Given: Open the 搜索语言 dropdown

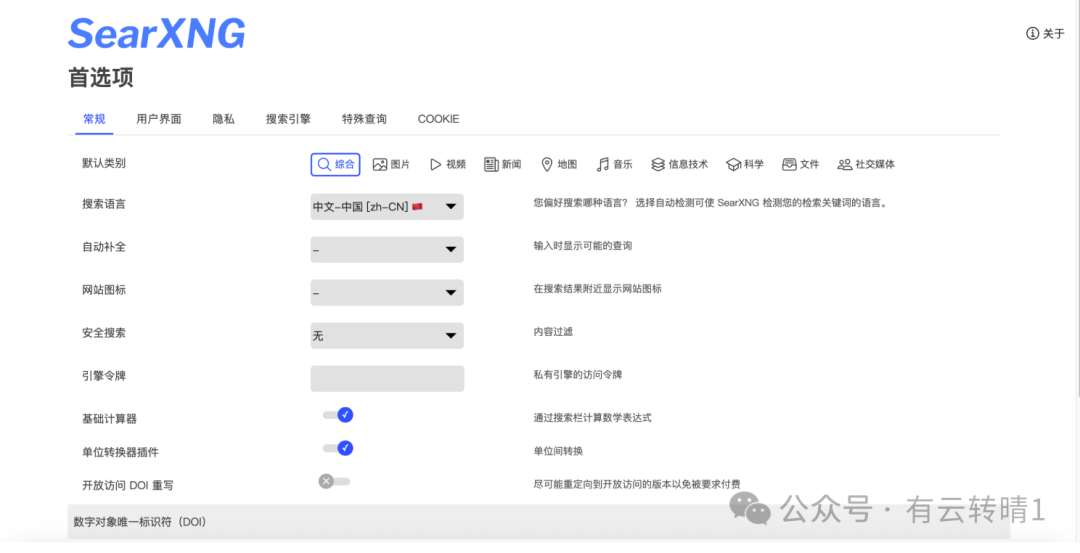Looking at the screenshot, I should [387, 207].
